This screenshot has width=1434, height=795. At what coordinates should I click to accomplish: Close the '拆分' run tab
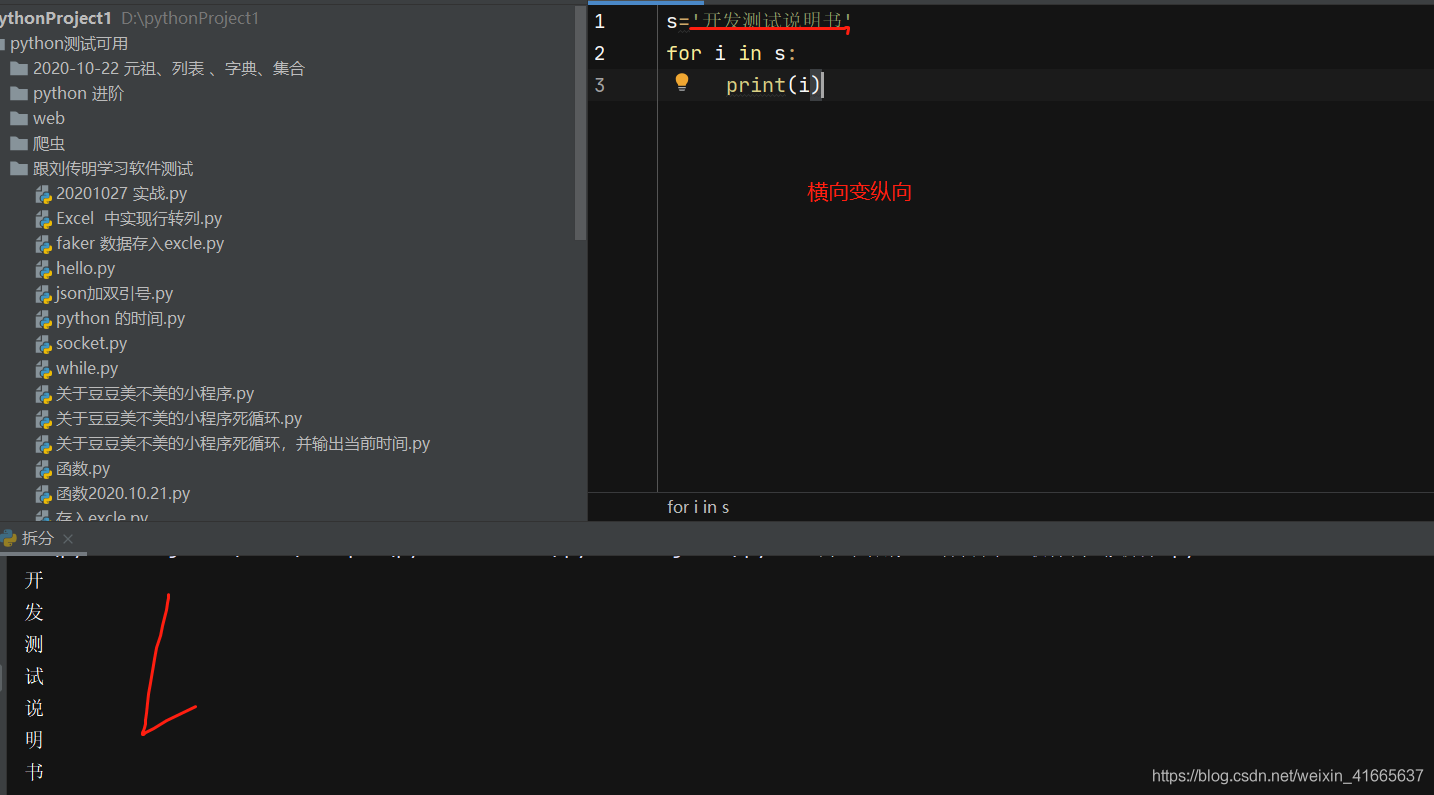point(68,538)
